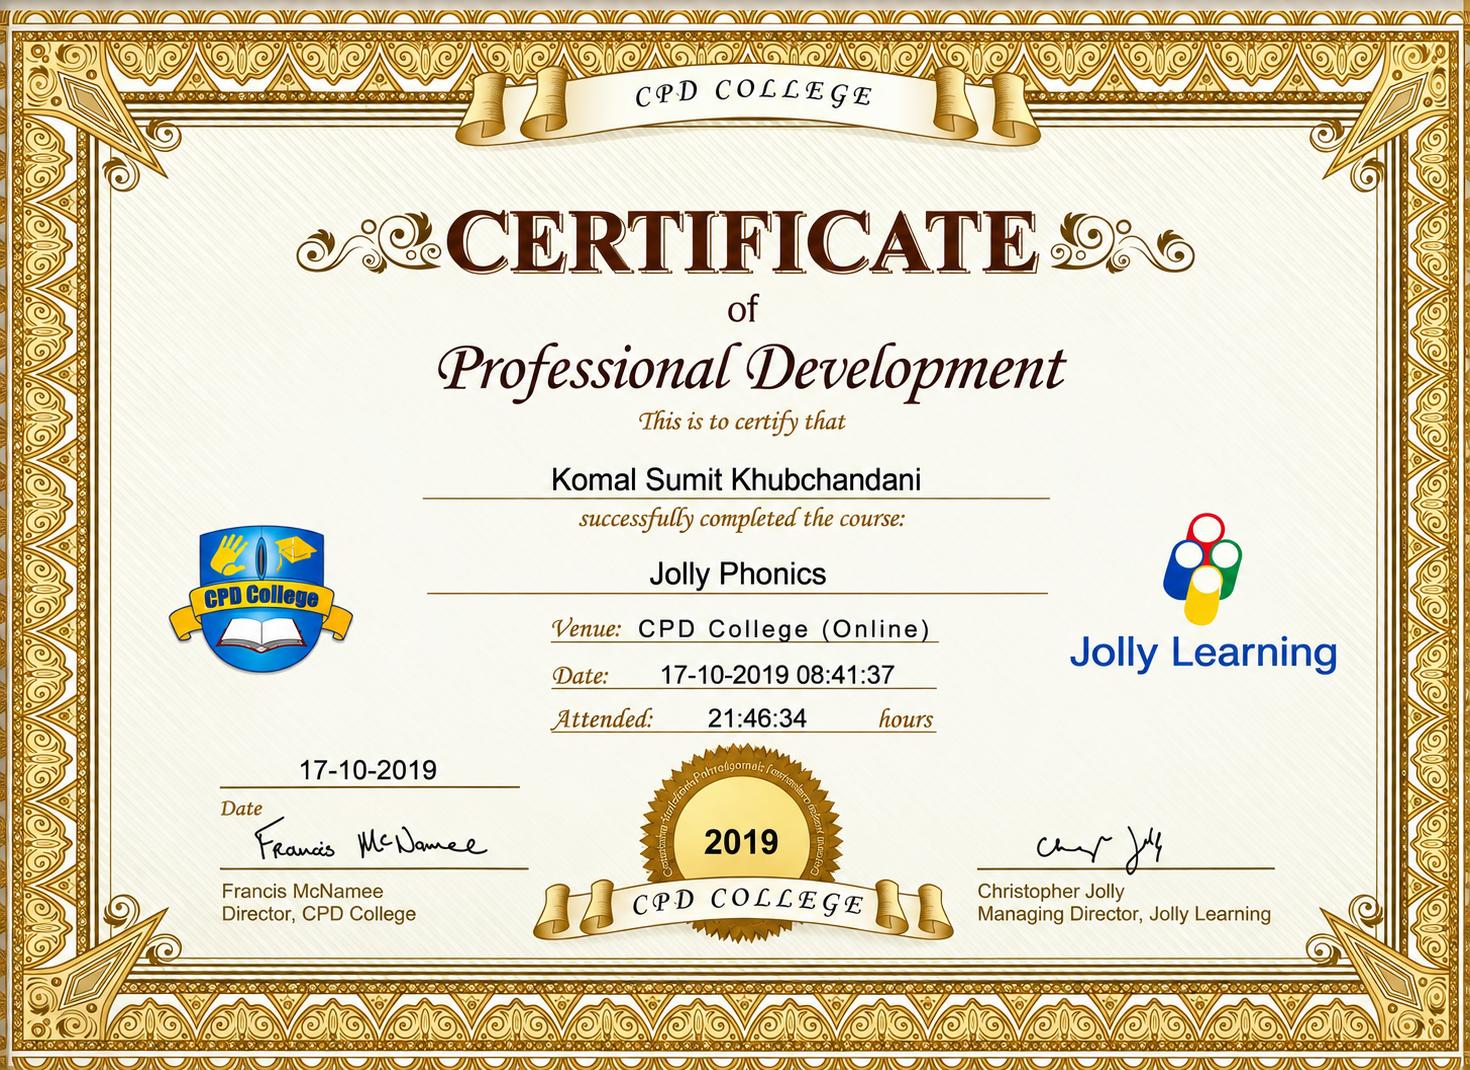This screenshot has height=1070, width=1470.
Task: Click the Venue: label
Action: click(x=587, y=629)
